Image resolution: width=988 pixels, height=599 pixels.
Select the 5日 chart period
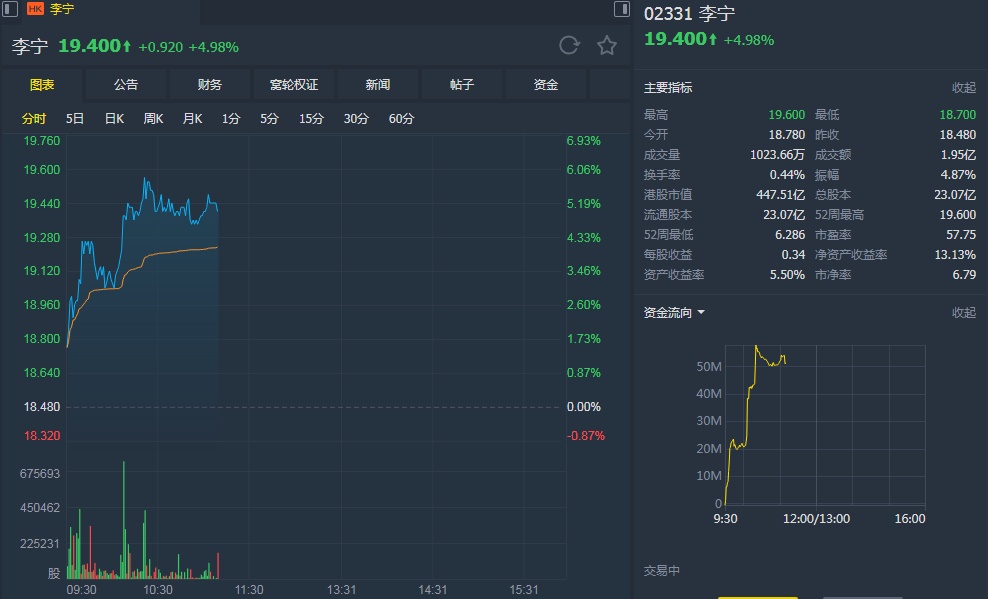pos(75,119)
